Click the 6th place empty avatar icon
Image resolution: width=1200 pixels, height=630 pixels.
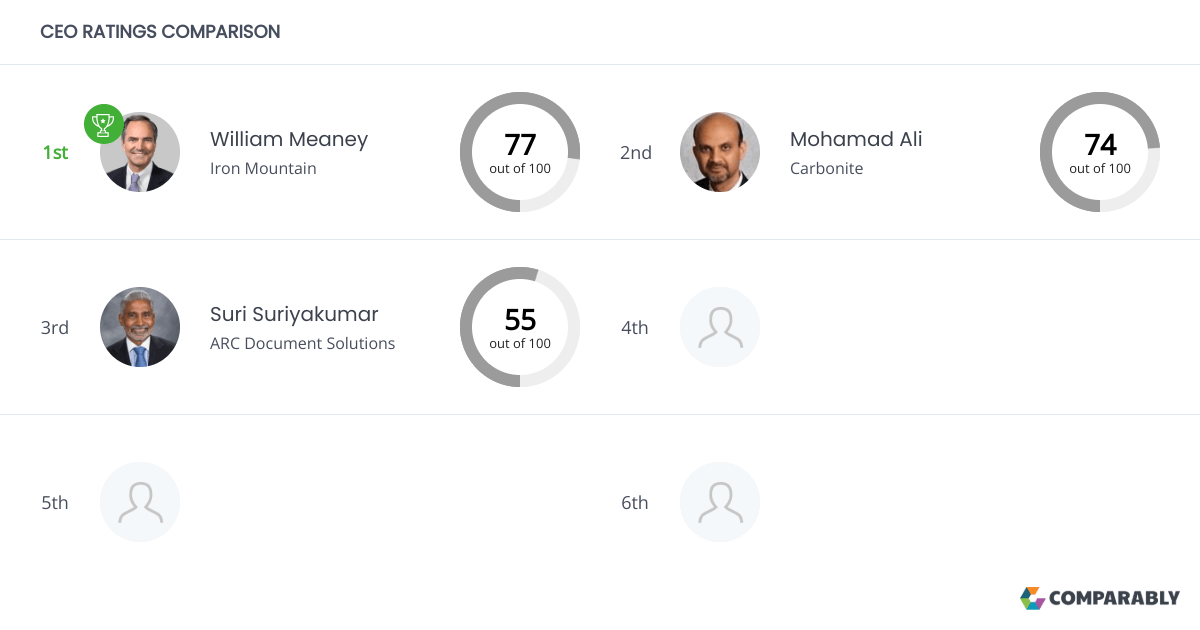[x=720, y=502]
